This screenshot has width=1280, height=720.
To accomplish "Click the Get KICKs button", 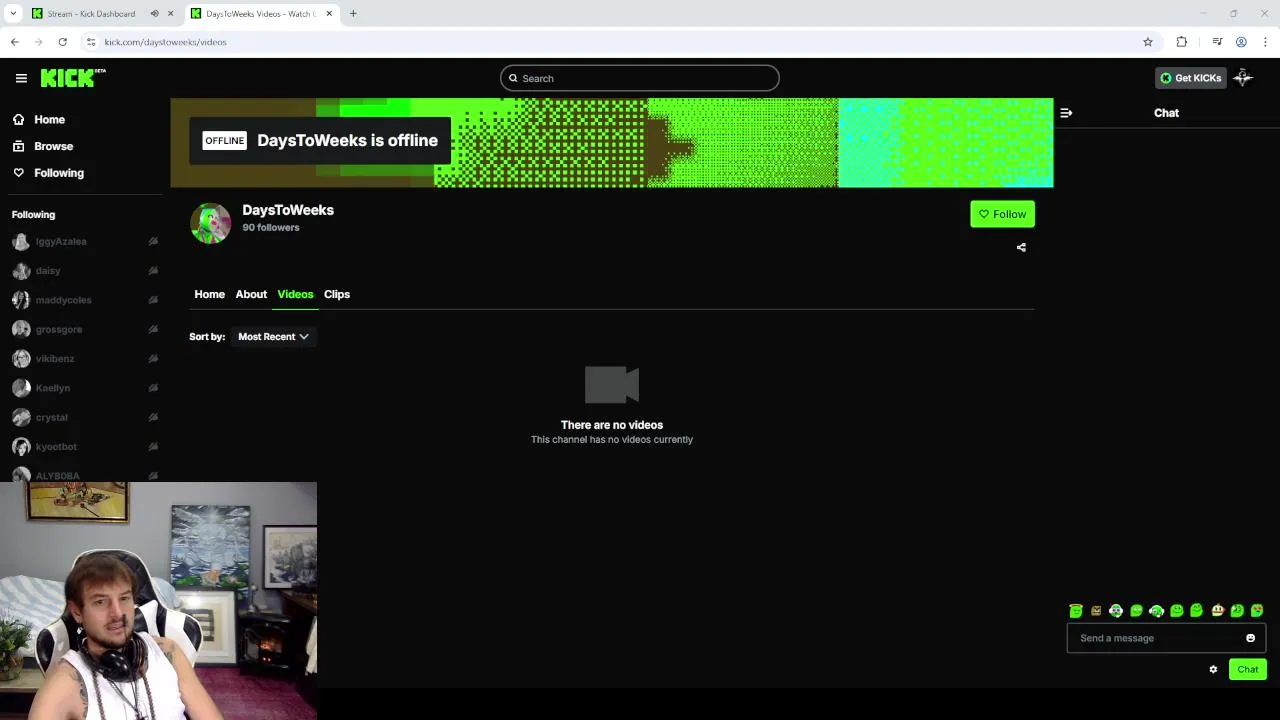I will coord(1190,78).
